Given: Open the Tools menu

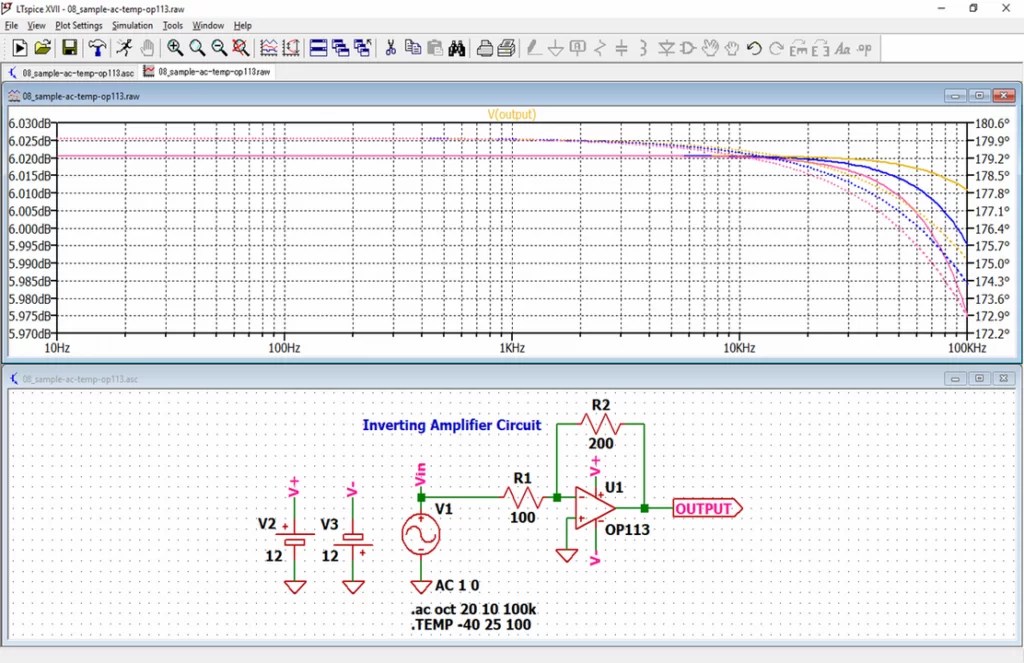Looking at the screenshot, I should coord(173,25).
